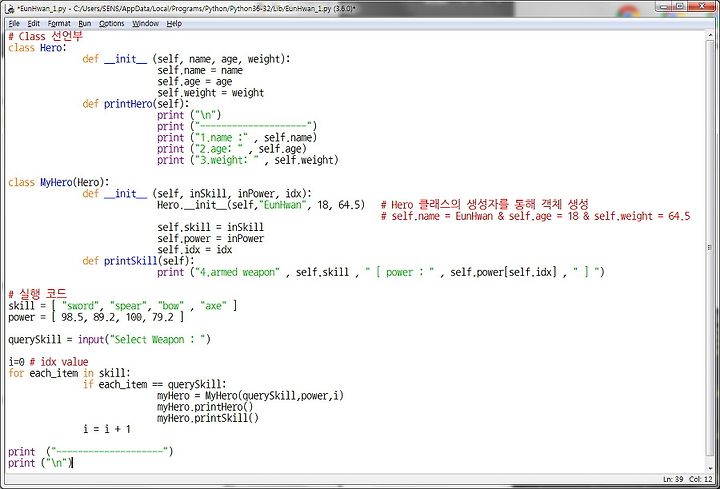Open the Window menu

pyautogui.click(x=145, y=23)
